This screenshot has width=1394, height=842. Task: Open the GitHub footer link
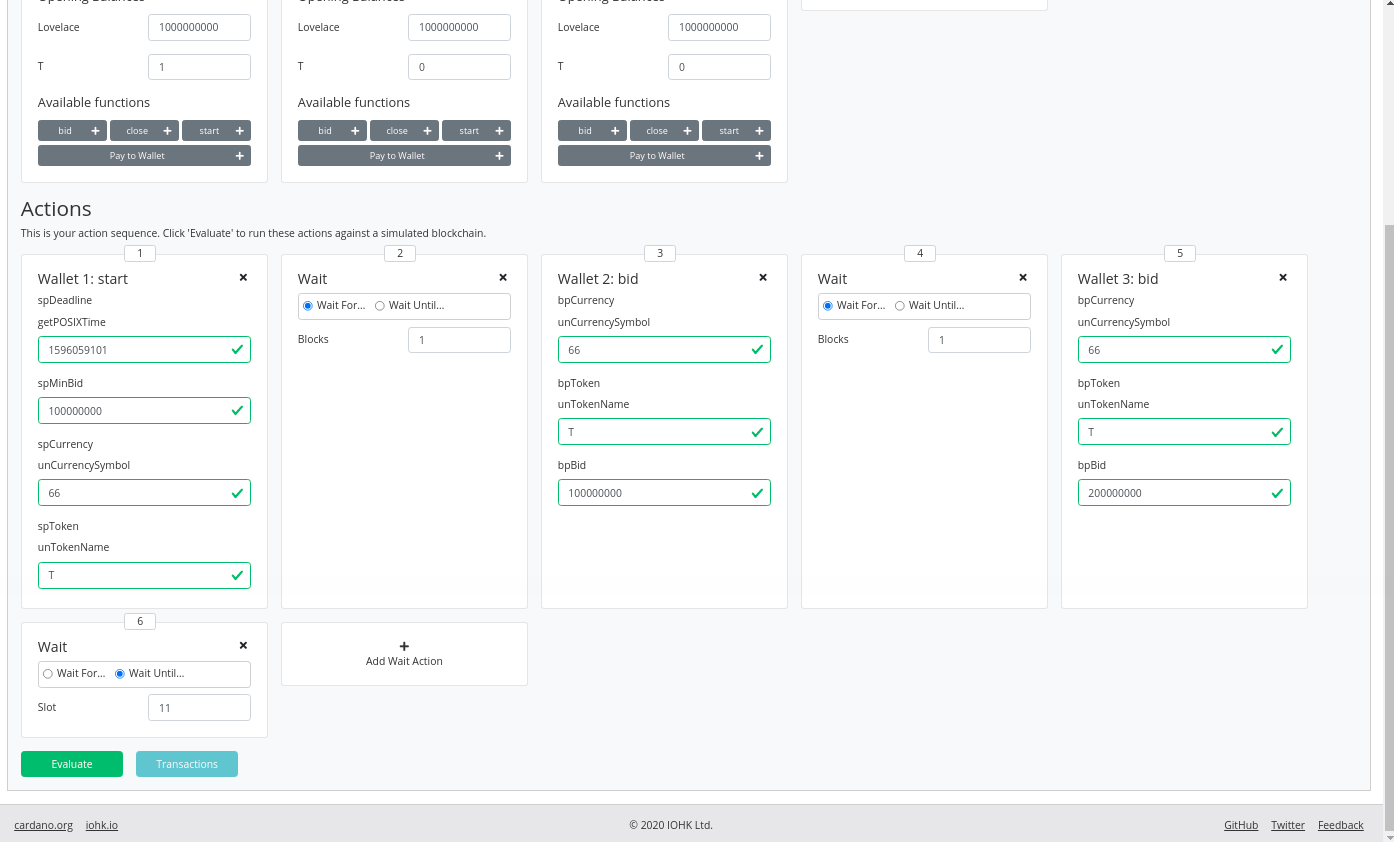1240,825
